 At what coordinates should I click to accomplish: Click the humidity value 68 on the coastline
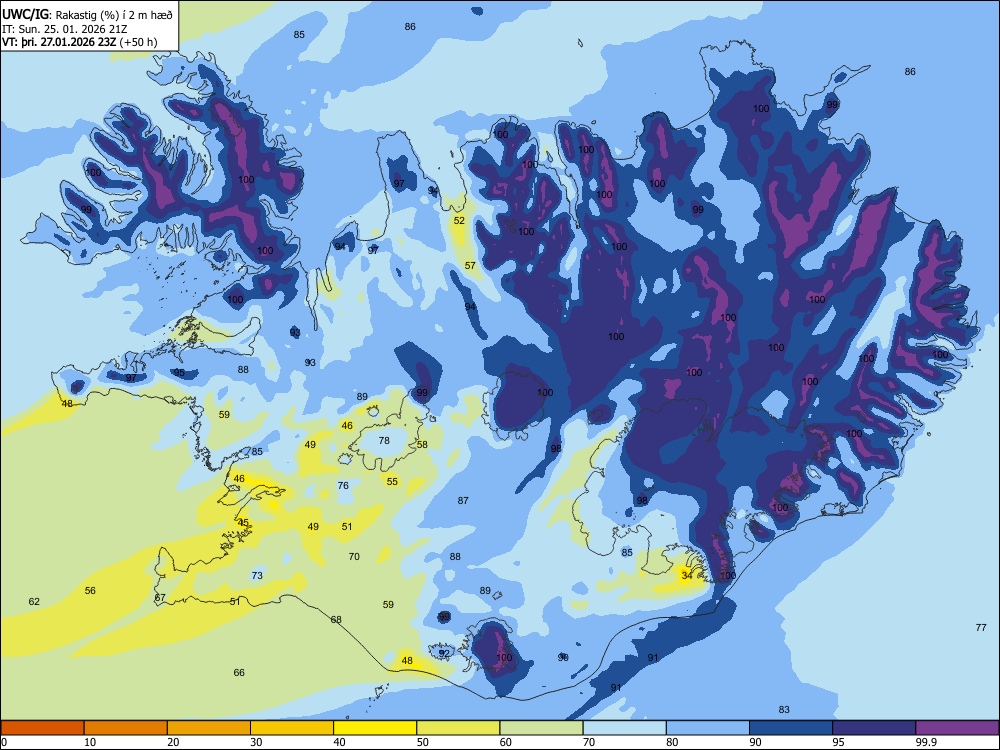coord(336,619)
